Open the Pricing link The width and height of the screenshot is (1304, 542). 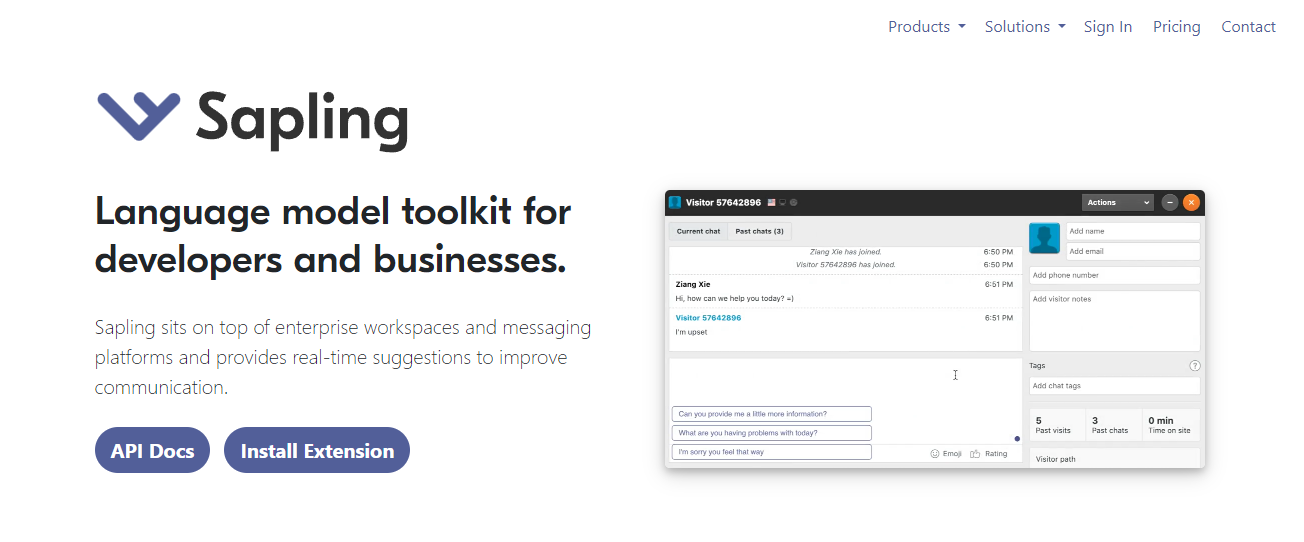[x=1176, y=27]
